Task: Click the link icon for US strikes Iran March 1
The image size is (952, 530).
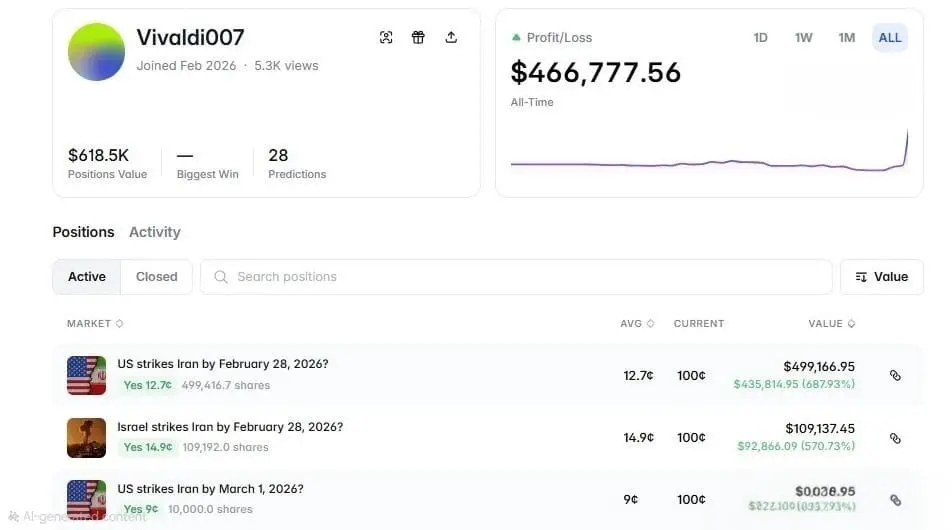Action: pyautogui.click(x=895, y=500)
